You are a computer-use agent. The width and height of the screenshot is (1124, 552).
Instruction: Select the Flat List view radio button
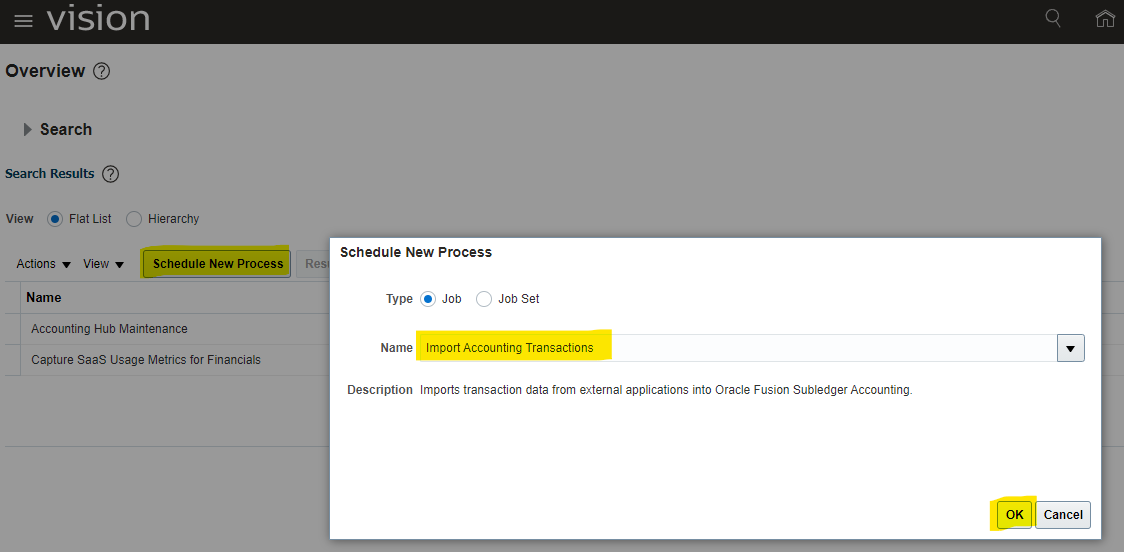pos(55,219)
